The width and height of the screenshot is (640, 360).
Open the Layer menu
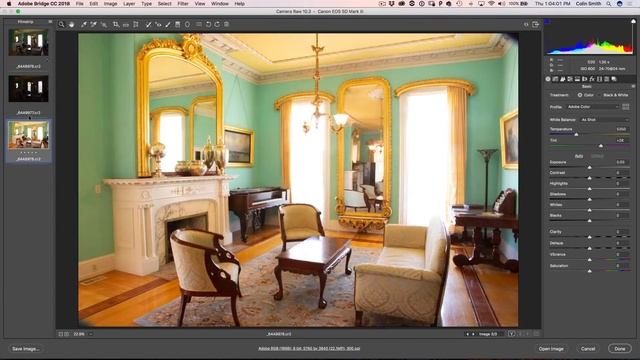129,4
